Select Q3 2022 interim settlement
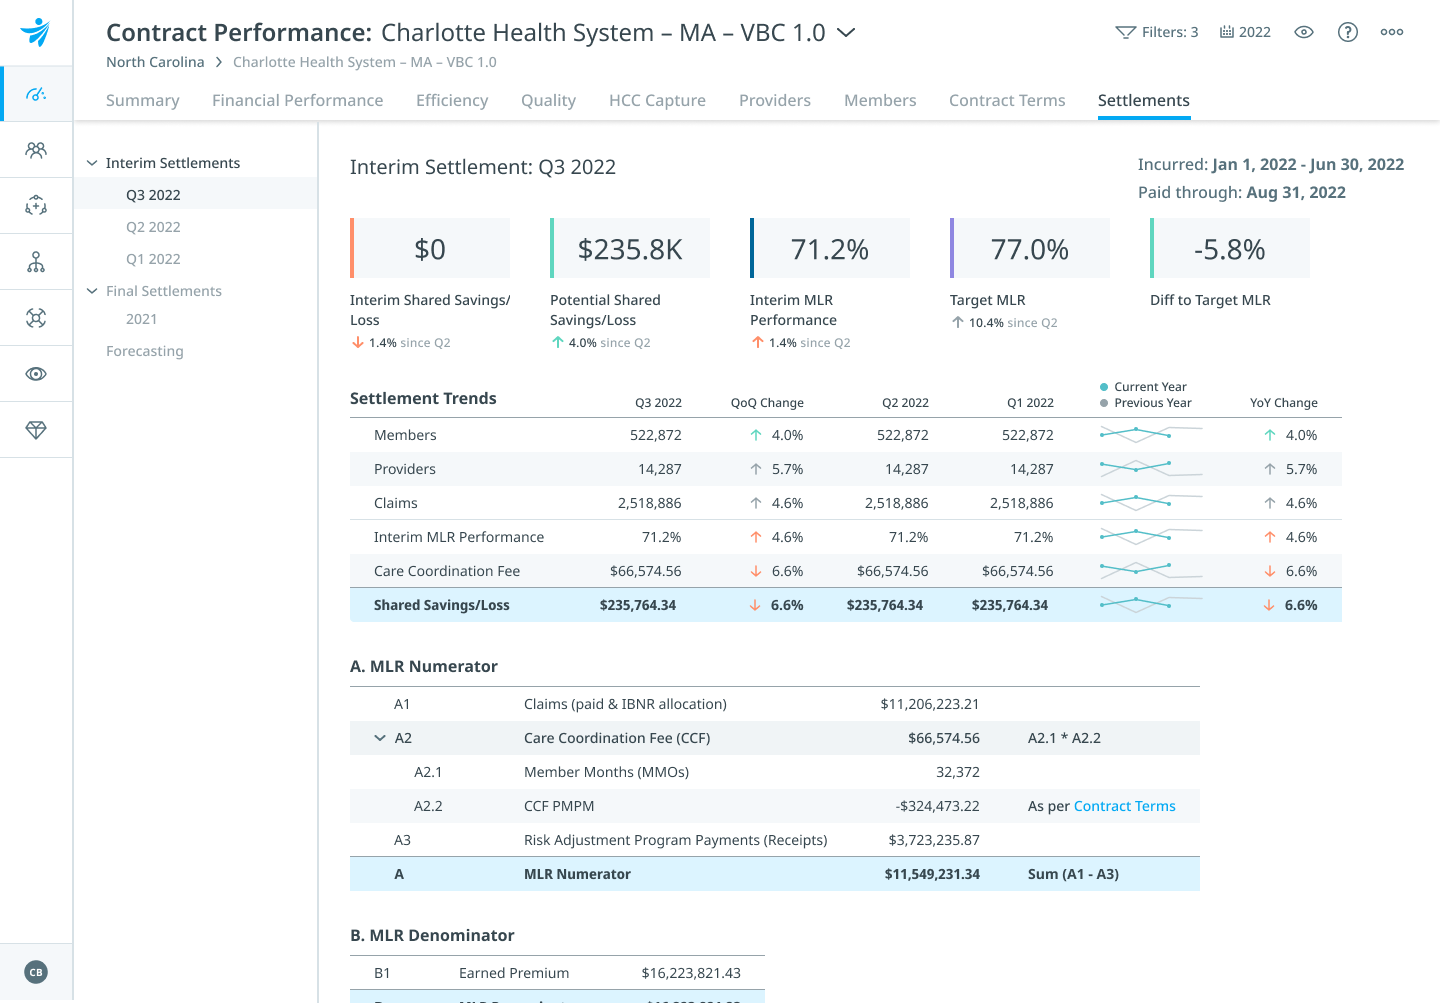 point(196,195)
